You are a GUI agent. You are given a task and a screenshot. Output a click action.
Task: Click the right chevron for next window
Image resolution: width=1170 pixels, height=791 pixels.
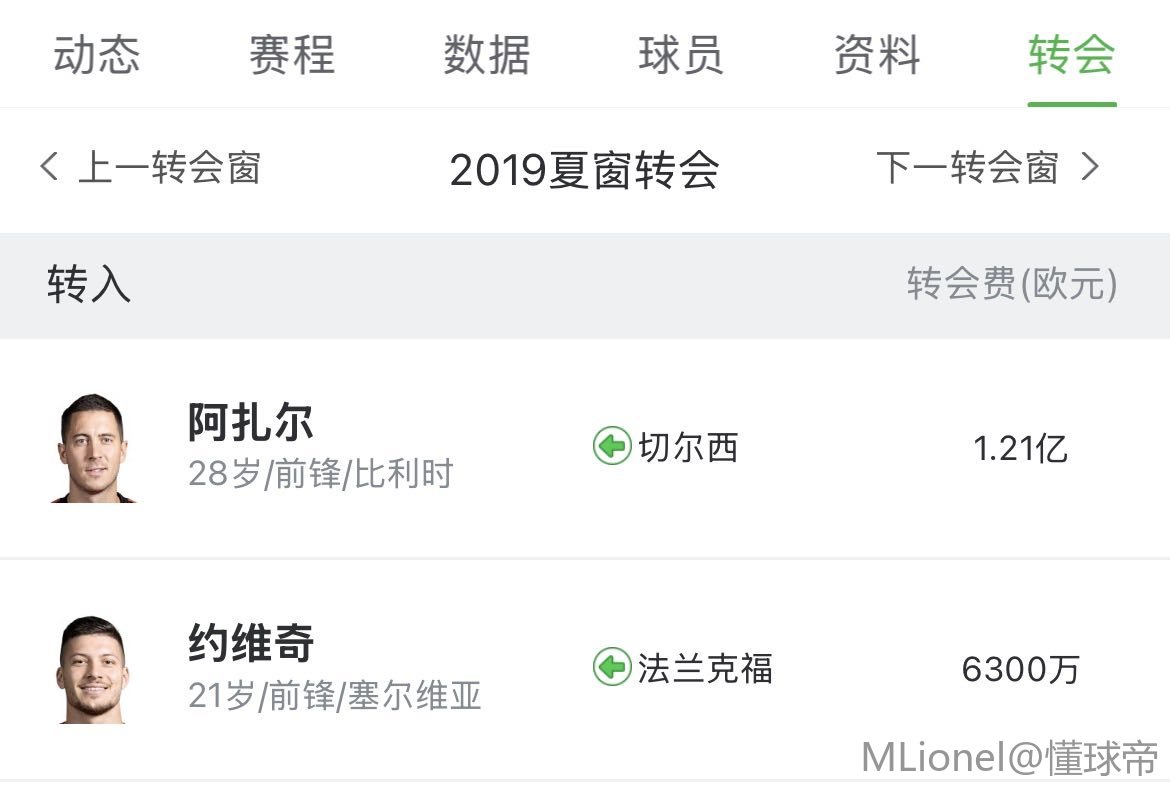[1091, 167]
